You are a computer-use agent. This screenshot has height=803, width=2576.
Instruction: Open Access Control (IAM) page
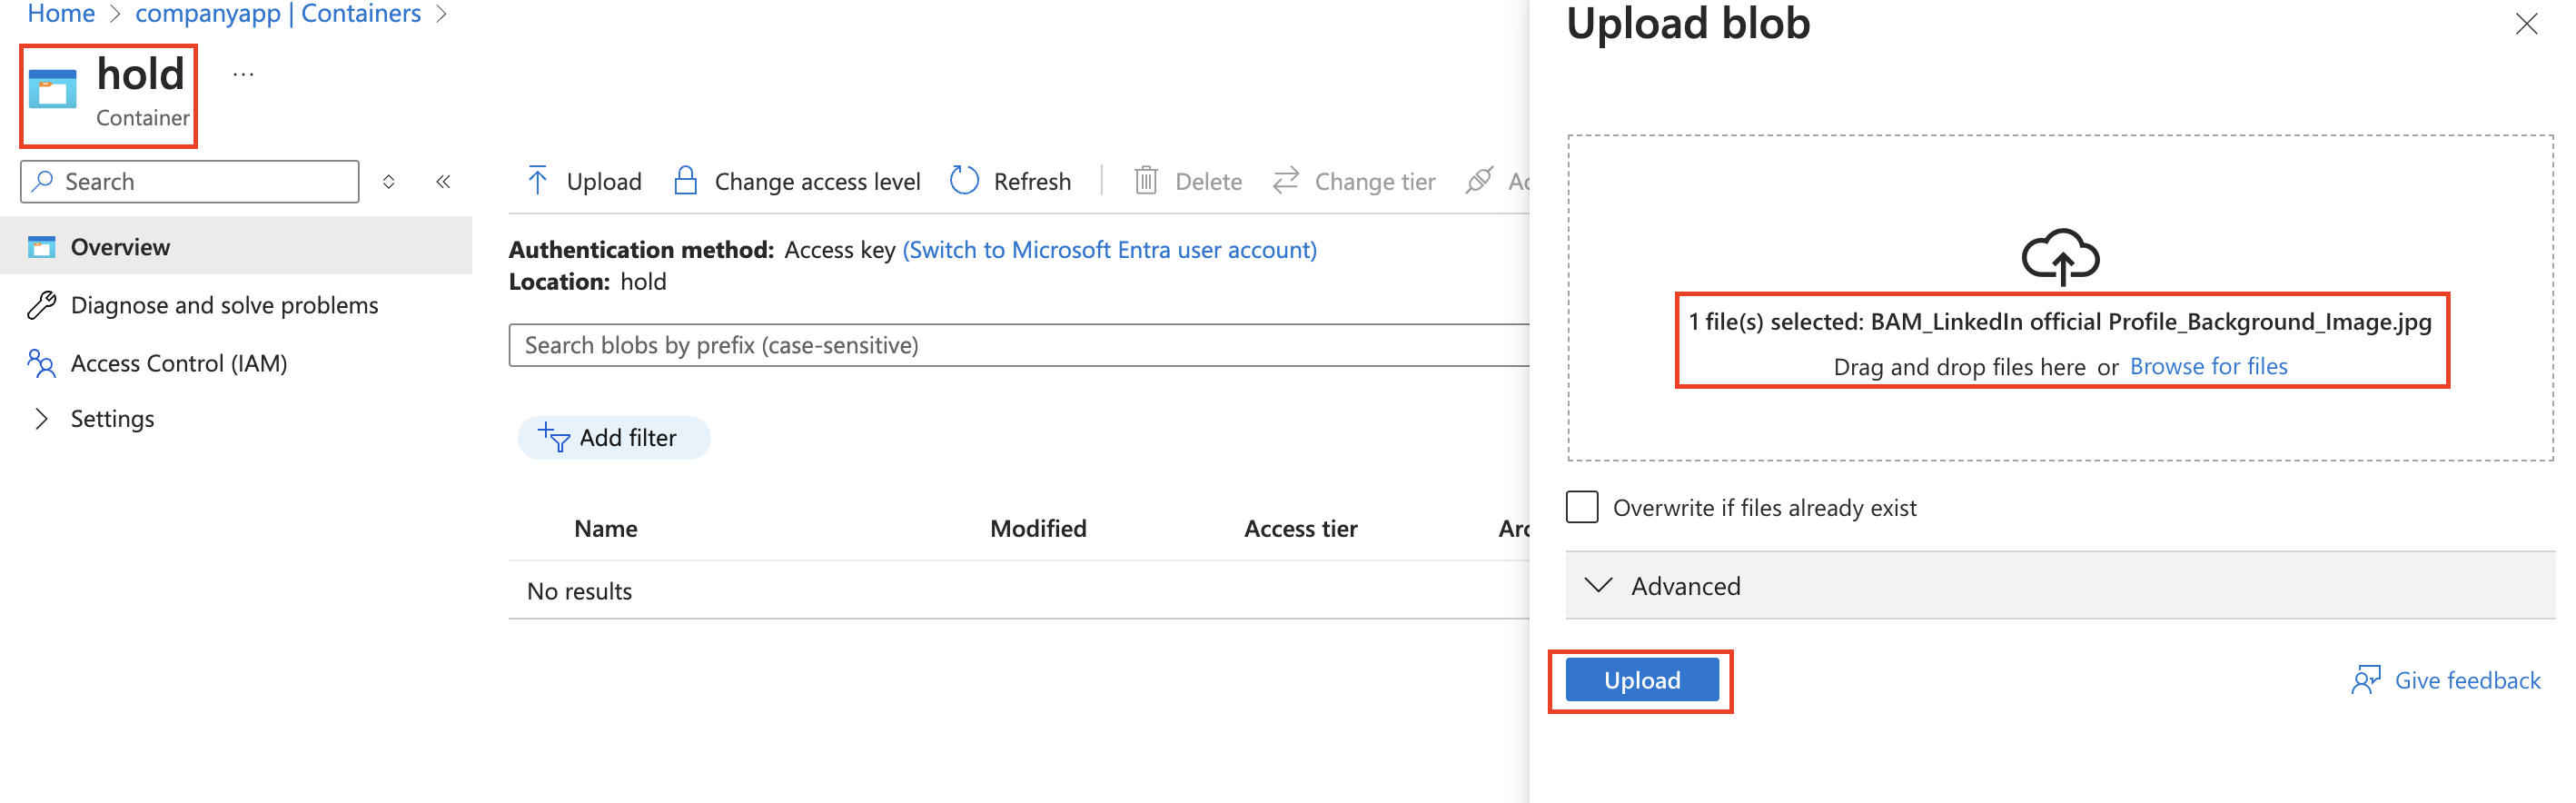pos(179,363)
